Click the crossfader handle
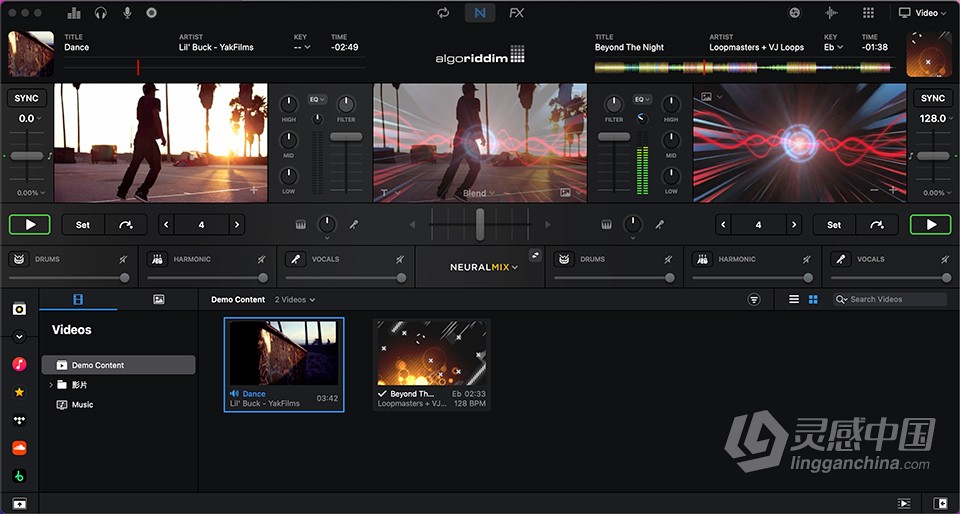Screen dimensions: 960x514 pyautogui.click(x=480, y=224)
